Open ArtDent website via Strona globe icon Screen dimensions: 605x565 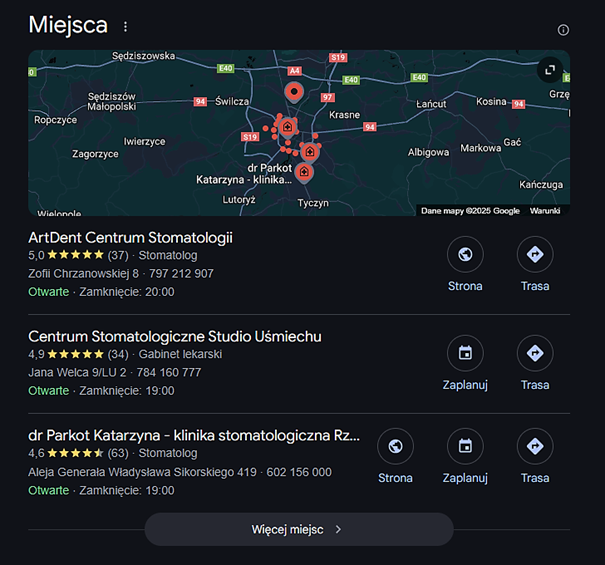point(465,255)
